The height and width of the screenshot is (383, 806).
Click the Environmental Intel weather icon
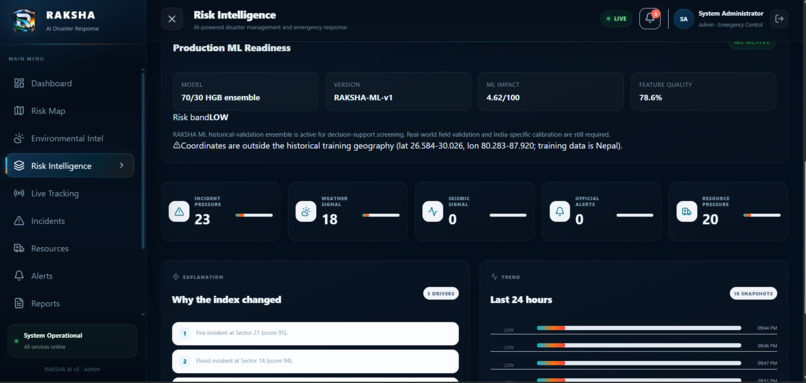pos(19,138)
